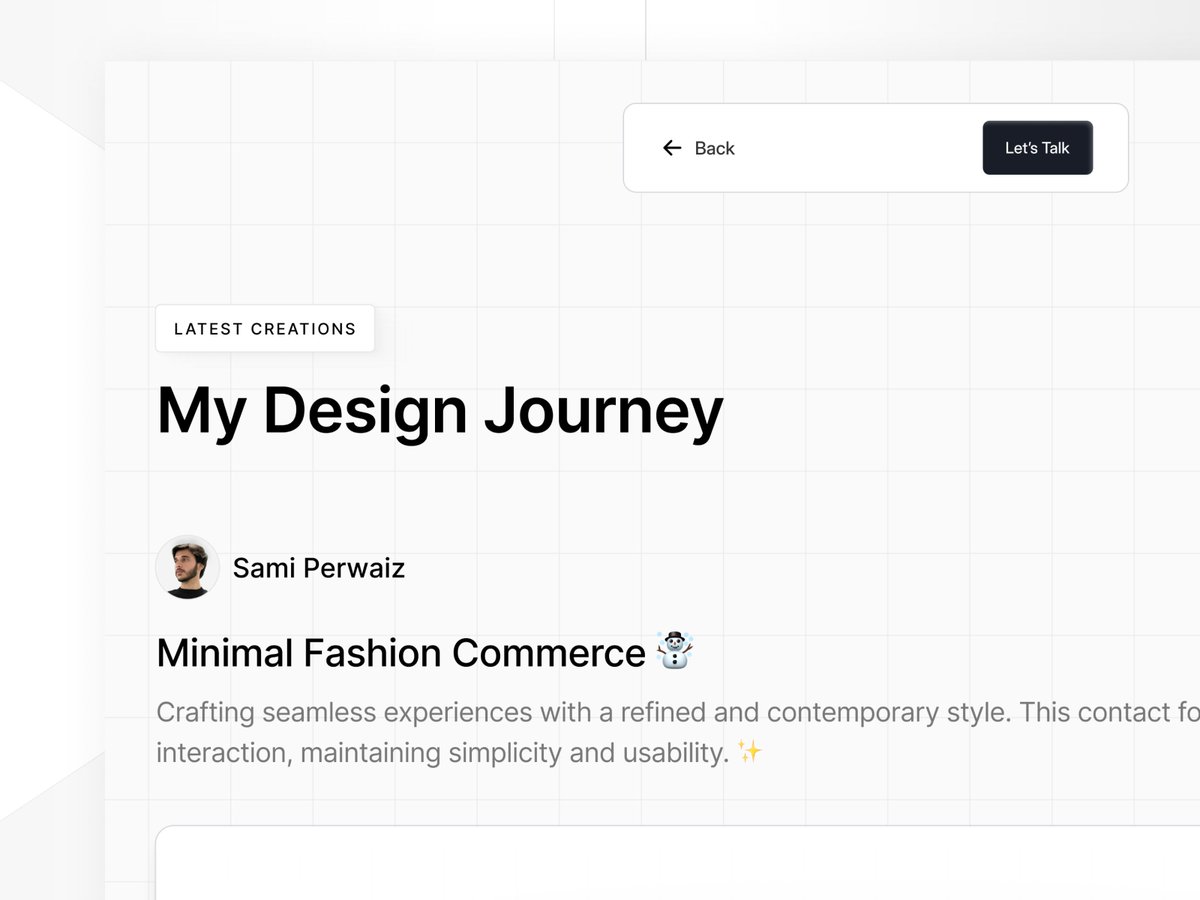Open the Let's Talk button
1200x900 pixels.
(x=1037, y=148)
